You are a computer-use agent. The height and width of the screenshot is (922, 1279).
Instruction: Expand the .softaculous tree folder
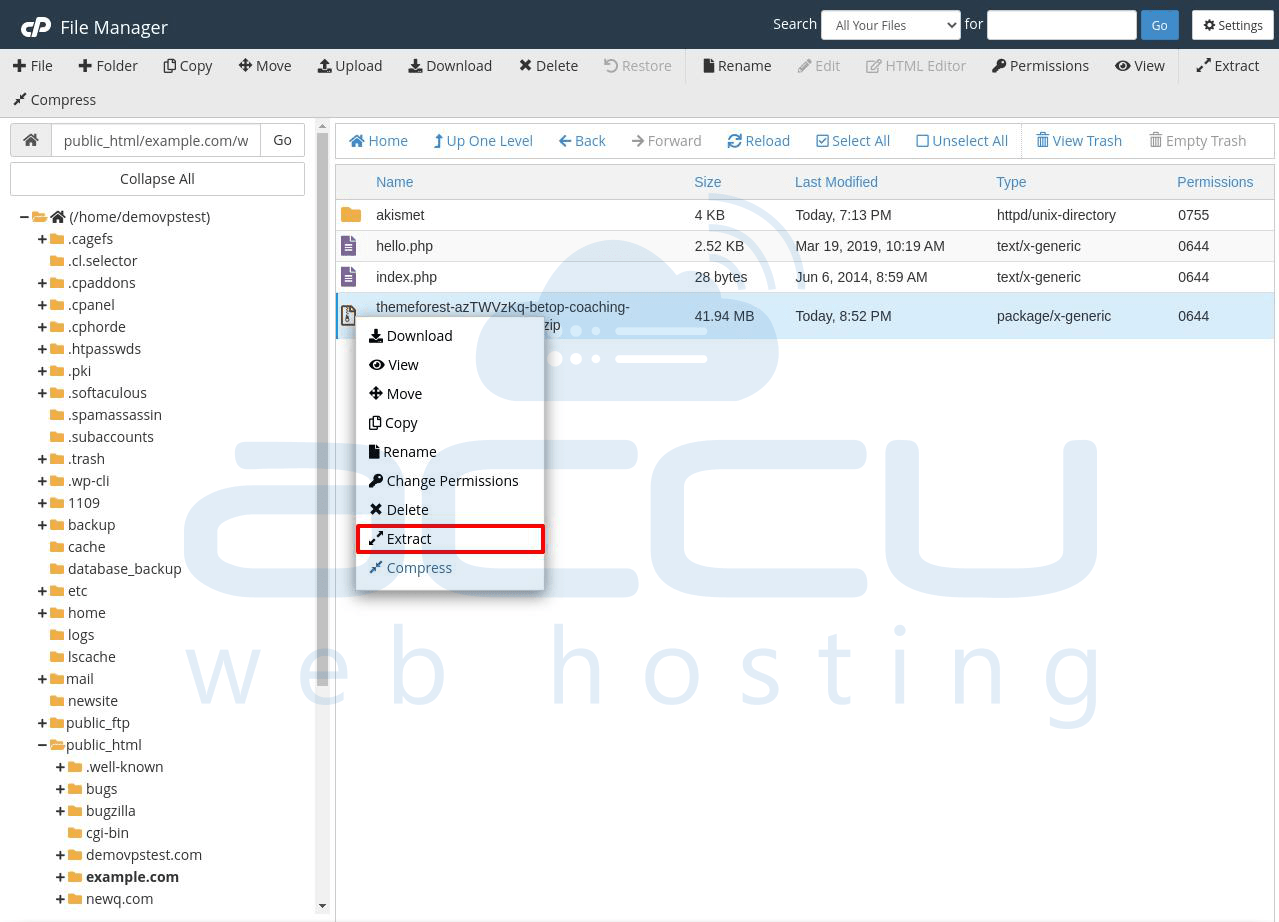(x=42, y=393)
